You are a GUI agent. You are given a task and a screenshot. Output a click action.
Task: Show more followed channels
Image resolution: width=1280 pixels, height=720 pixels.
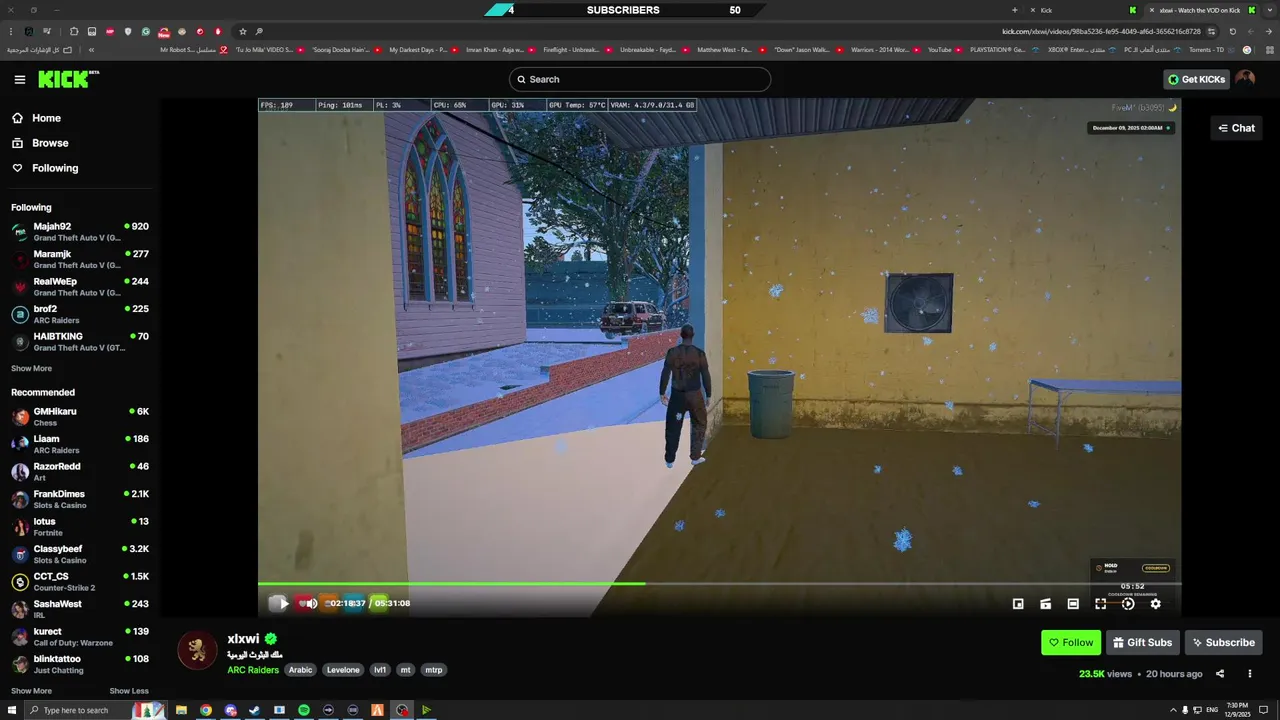[31, 369]
